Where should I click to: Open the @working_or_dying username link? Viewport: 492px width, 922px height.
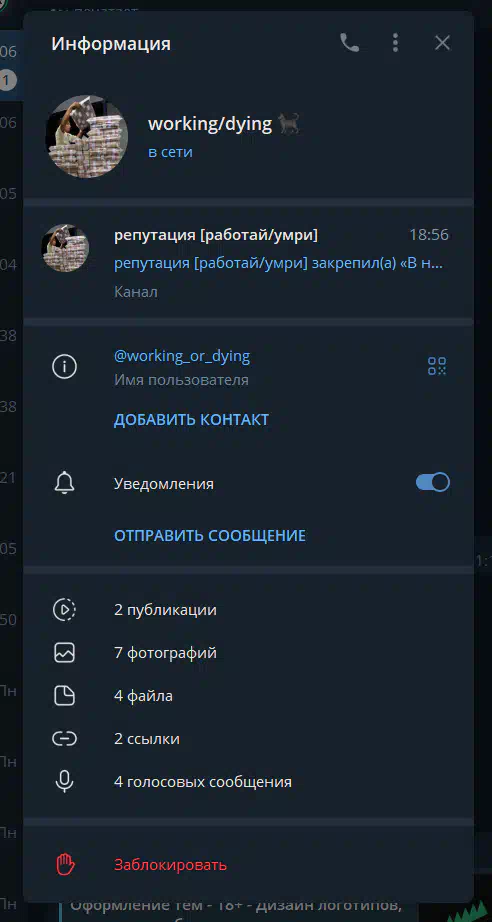(x=182, y=356)
